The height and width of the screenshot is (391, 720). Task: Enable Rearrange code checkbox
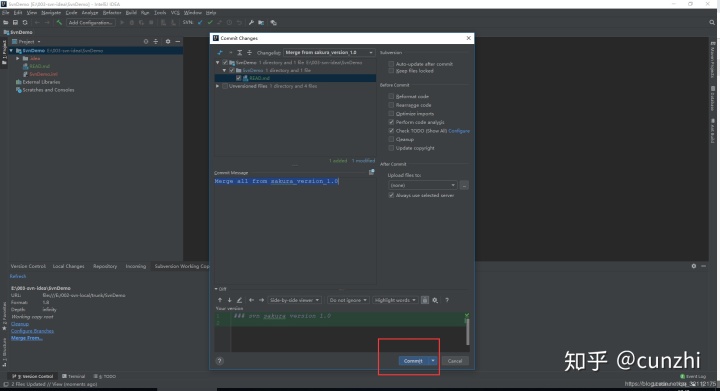point(391,105)
